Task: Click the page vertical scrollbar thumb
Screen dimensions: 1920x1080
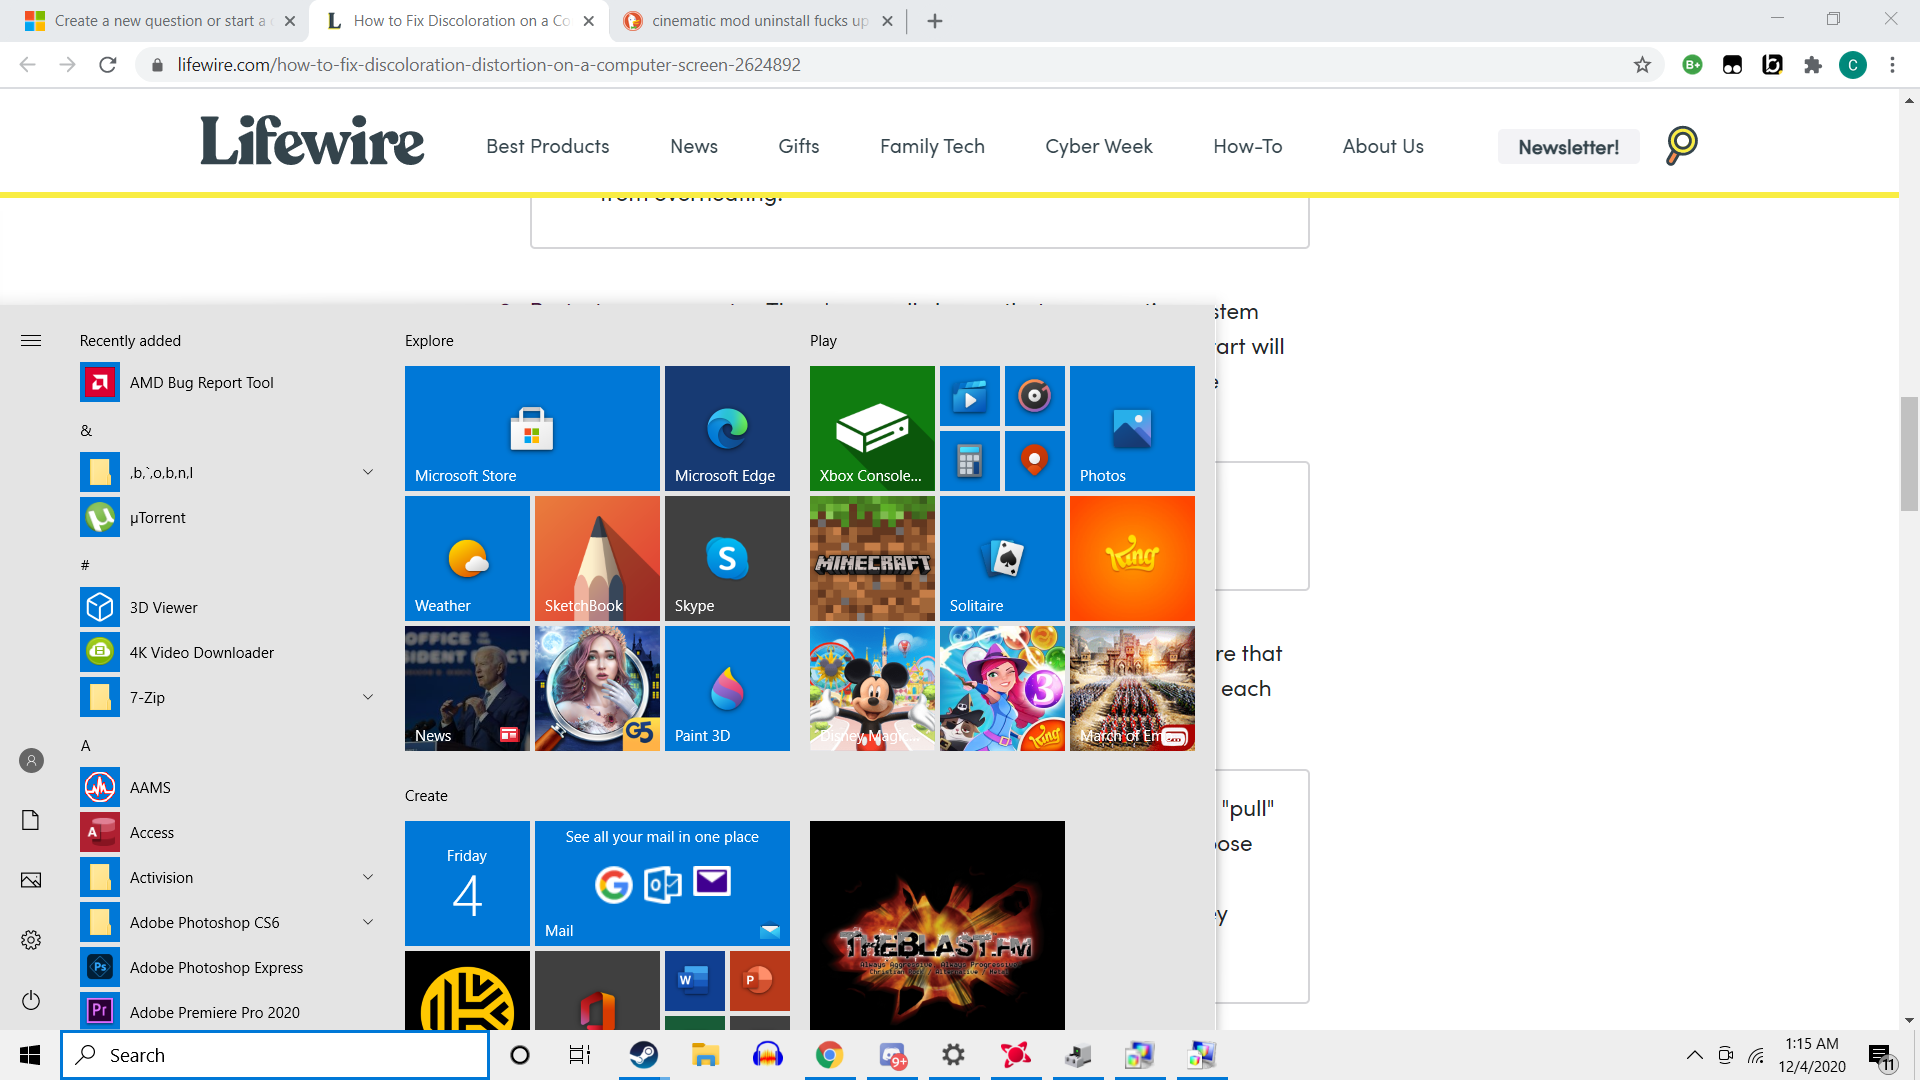Action: pyautogui.click(x=1909, y=454)
